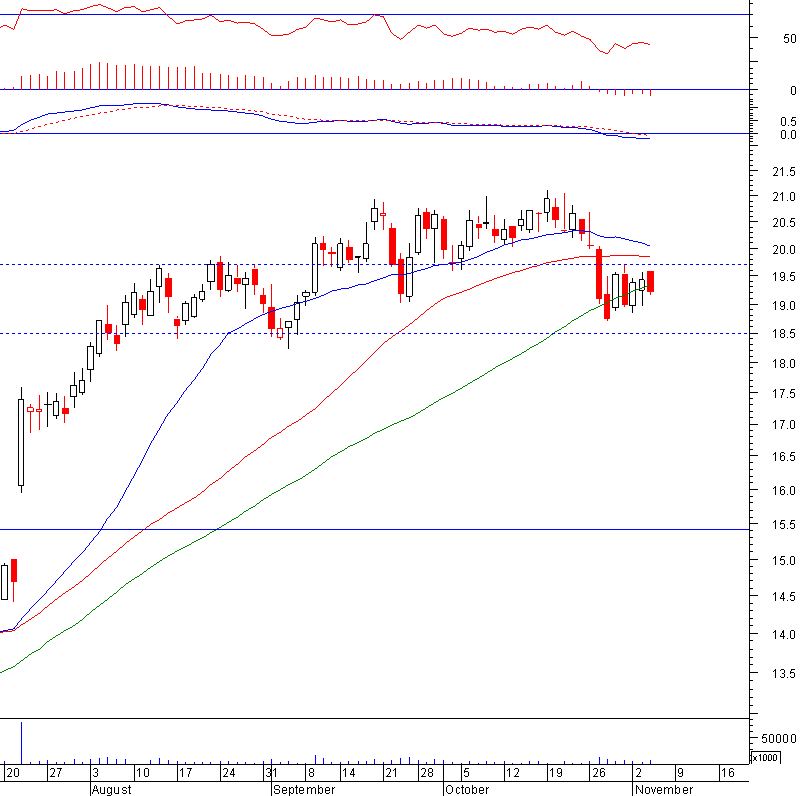
Task: Select the November month label
Action: (664, 790)
